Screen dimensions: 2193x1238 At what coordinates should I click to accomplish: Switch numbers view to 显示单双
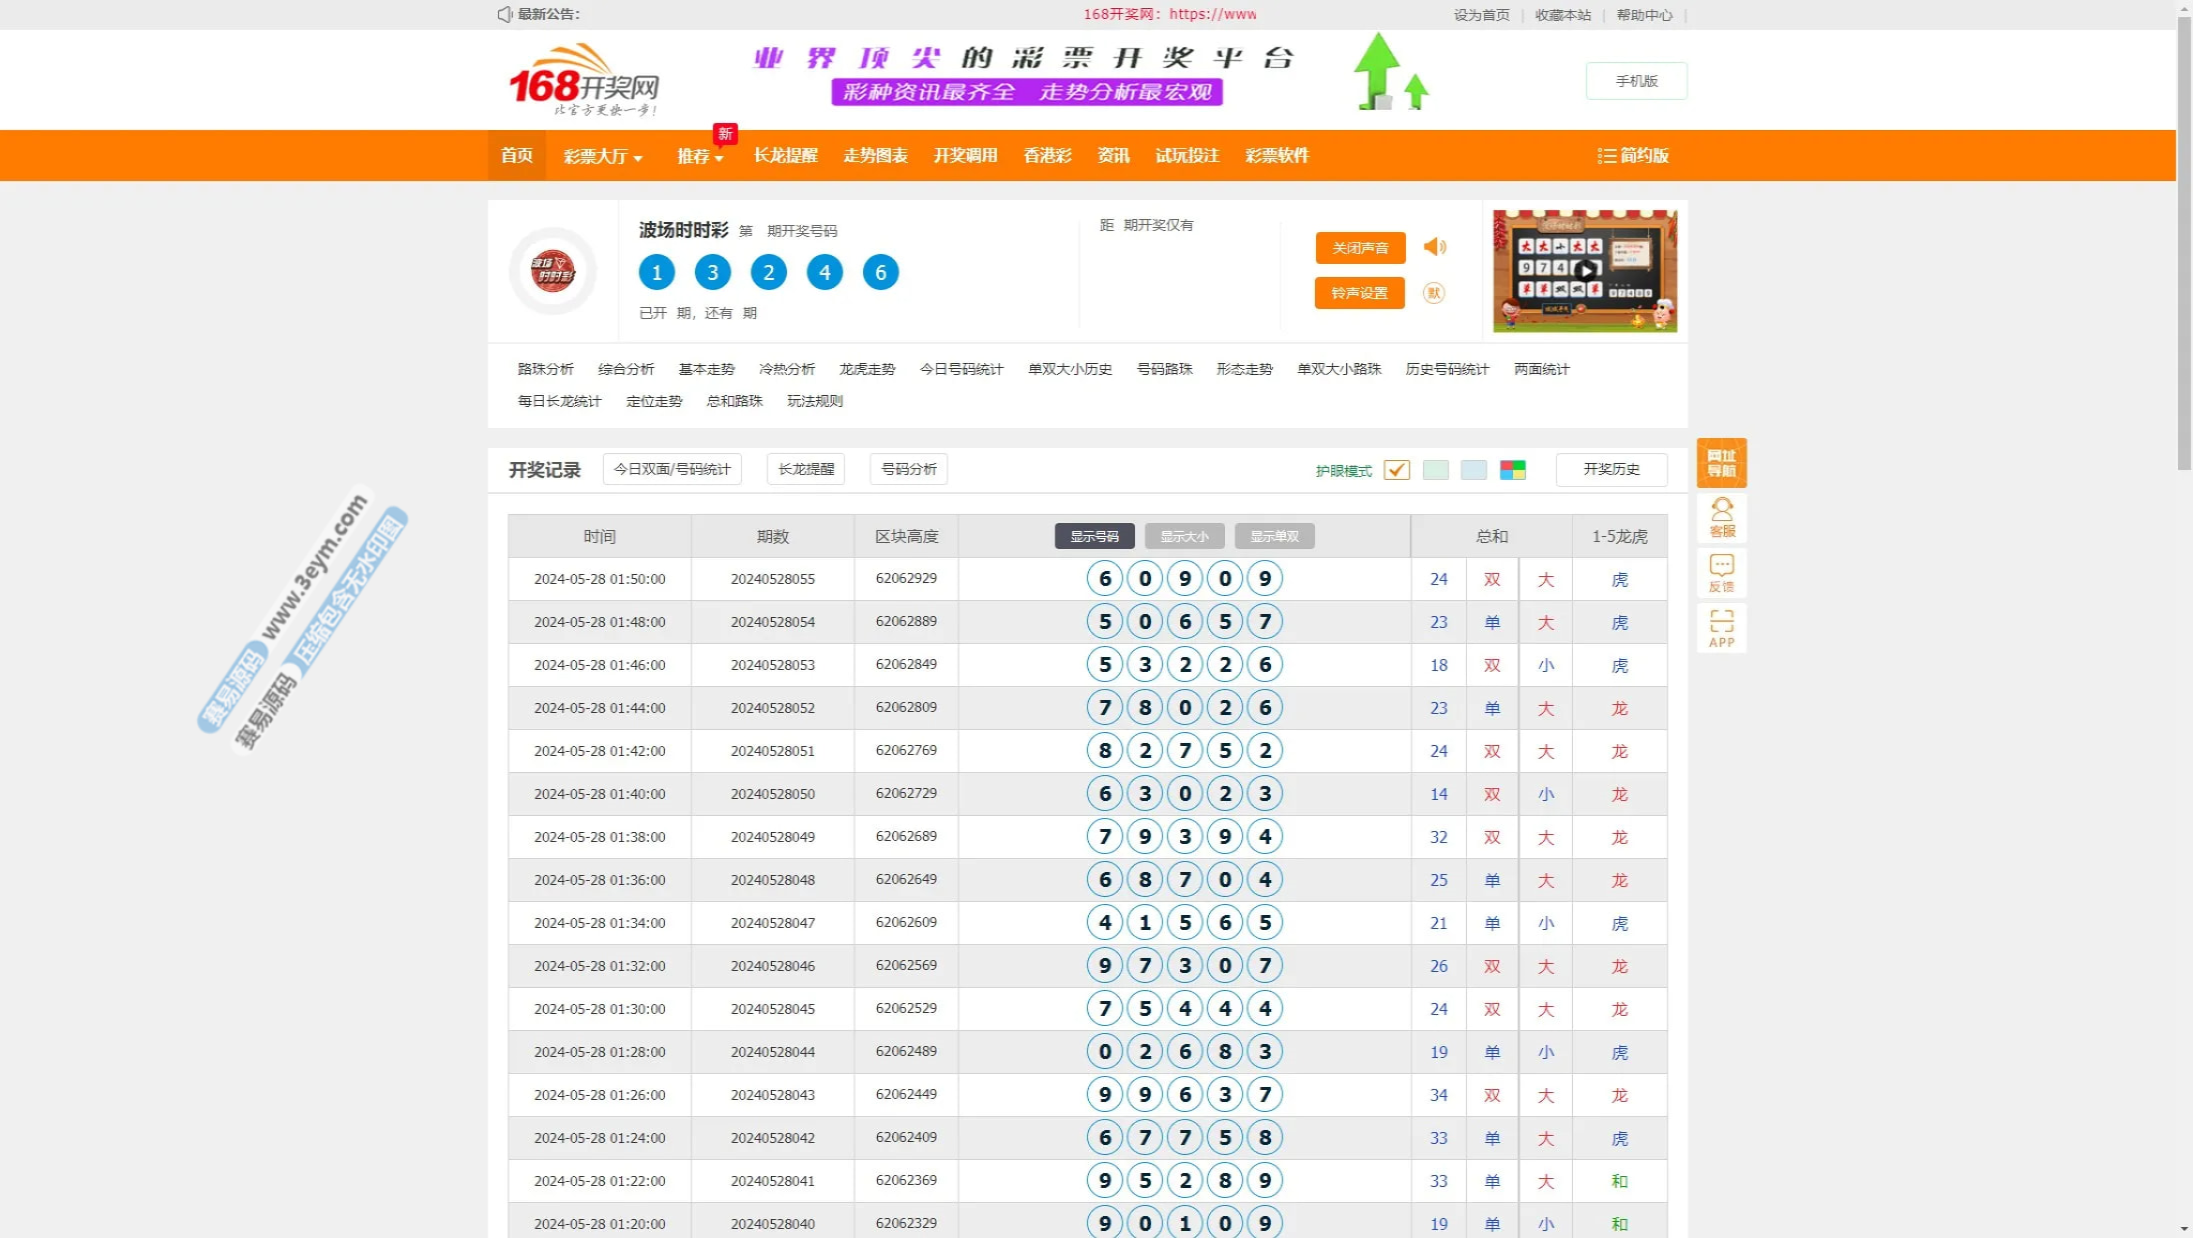coord(1274,537)
